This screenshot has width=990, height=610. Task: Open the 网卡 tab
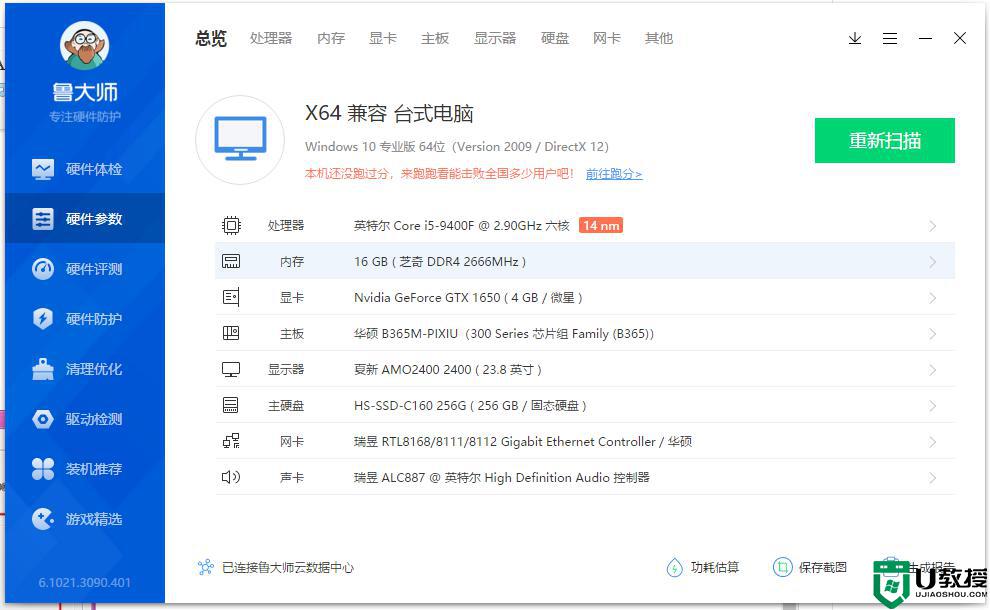606,38
